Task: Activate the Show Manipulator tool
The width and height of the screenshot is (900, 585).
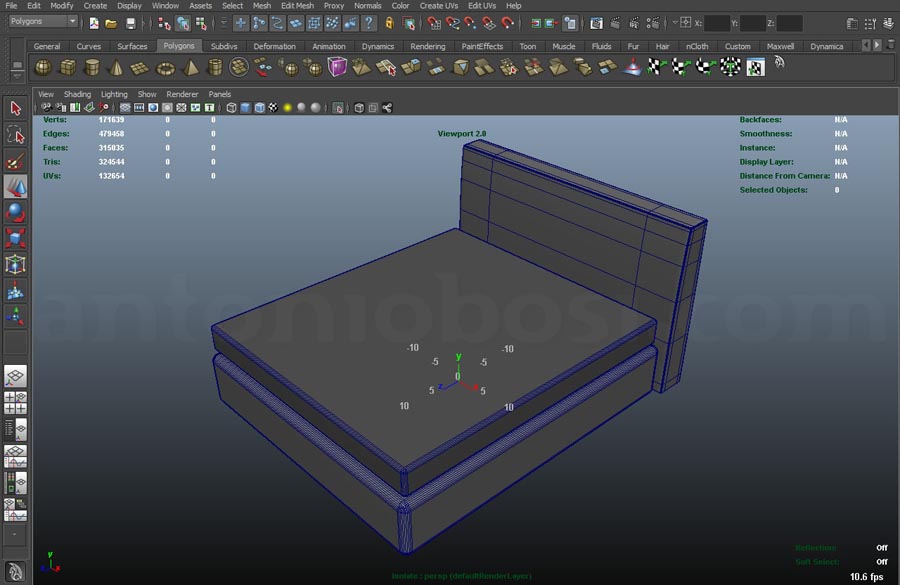Action: click(15, 316)
